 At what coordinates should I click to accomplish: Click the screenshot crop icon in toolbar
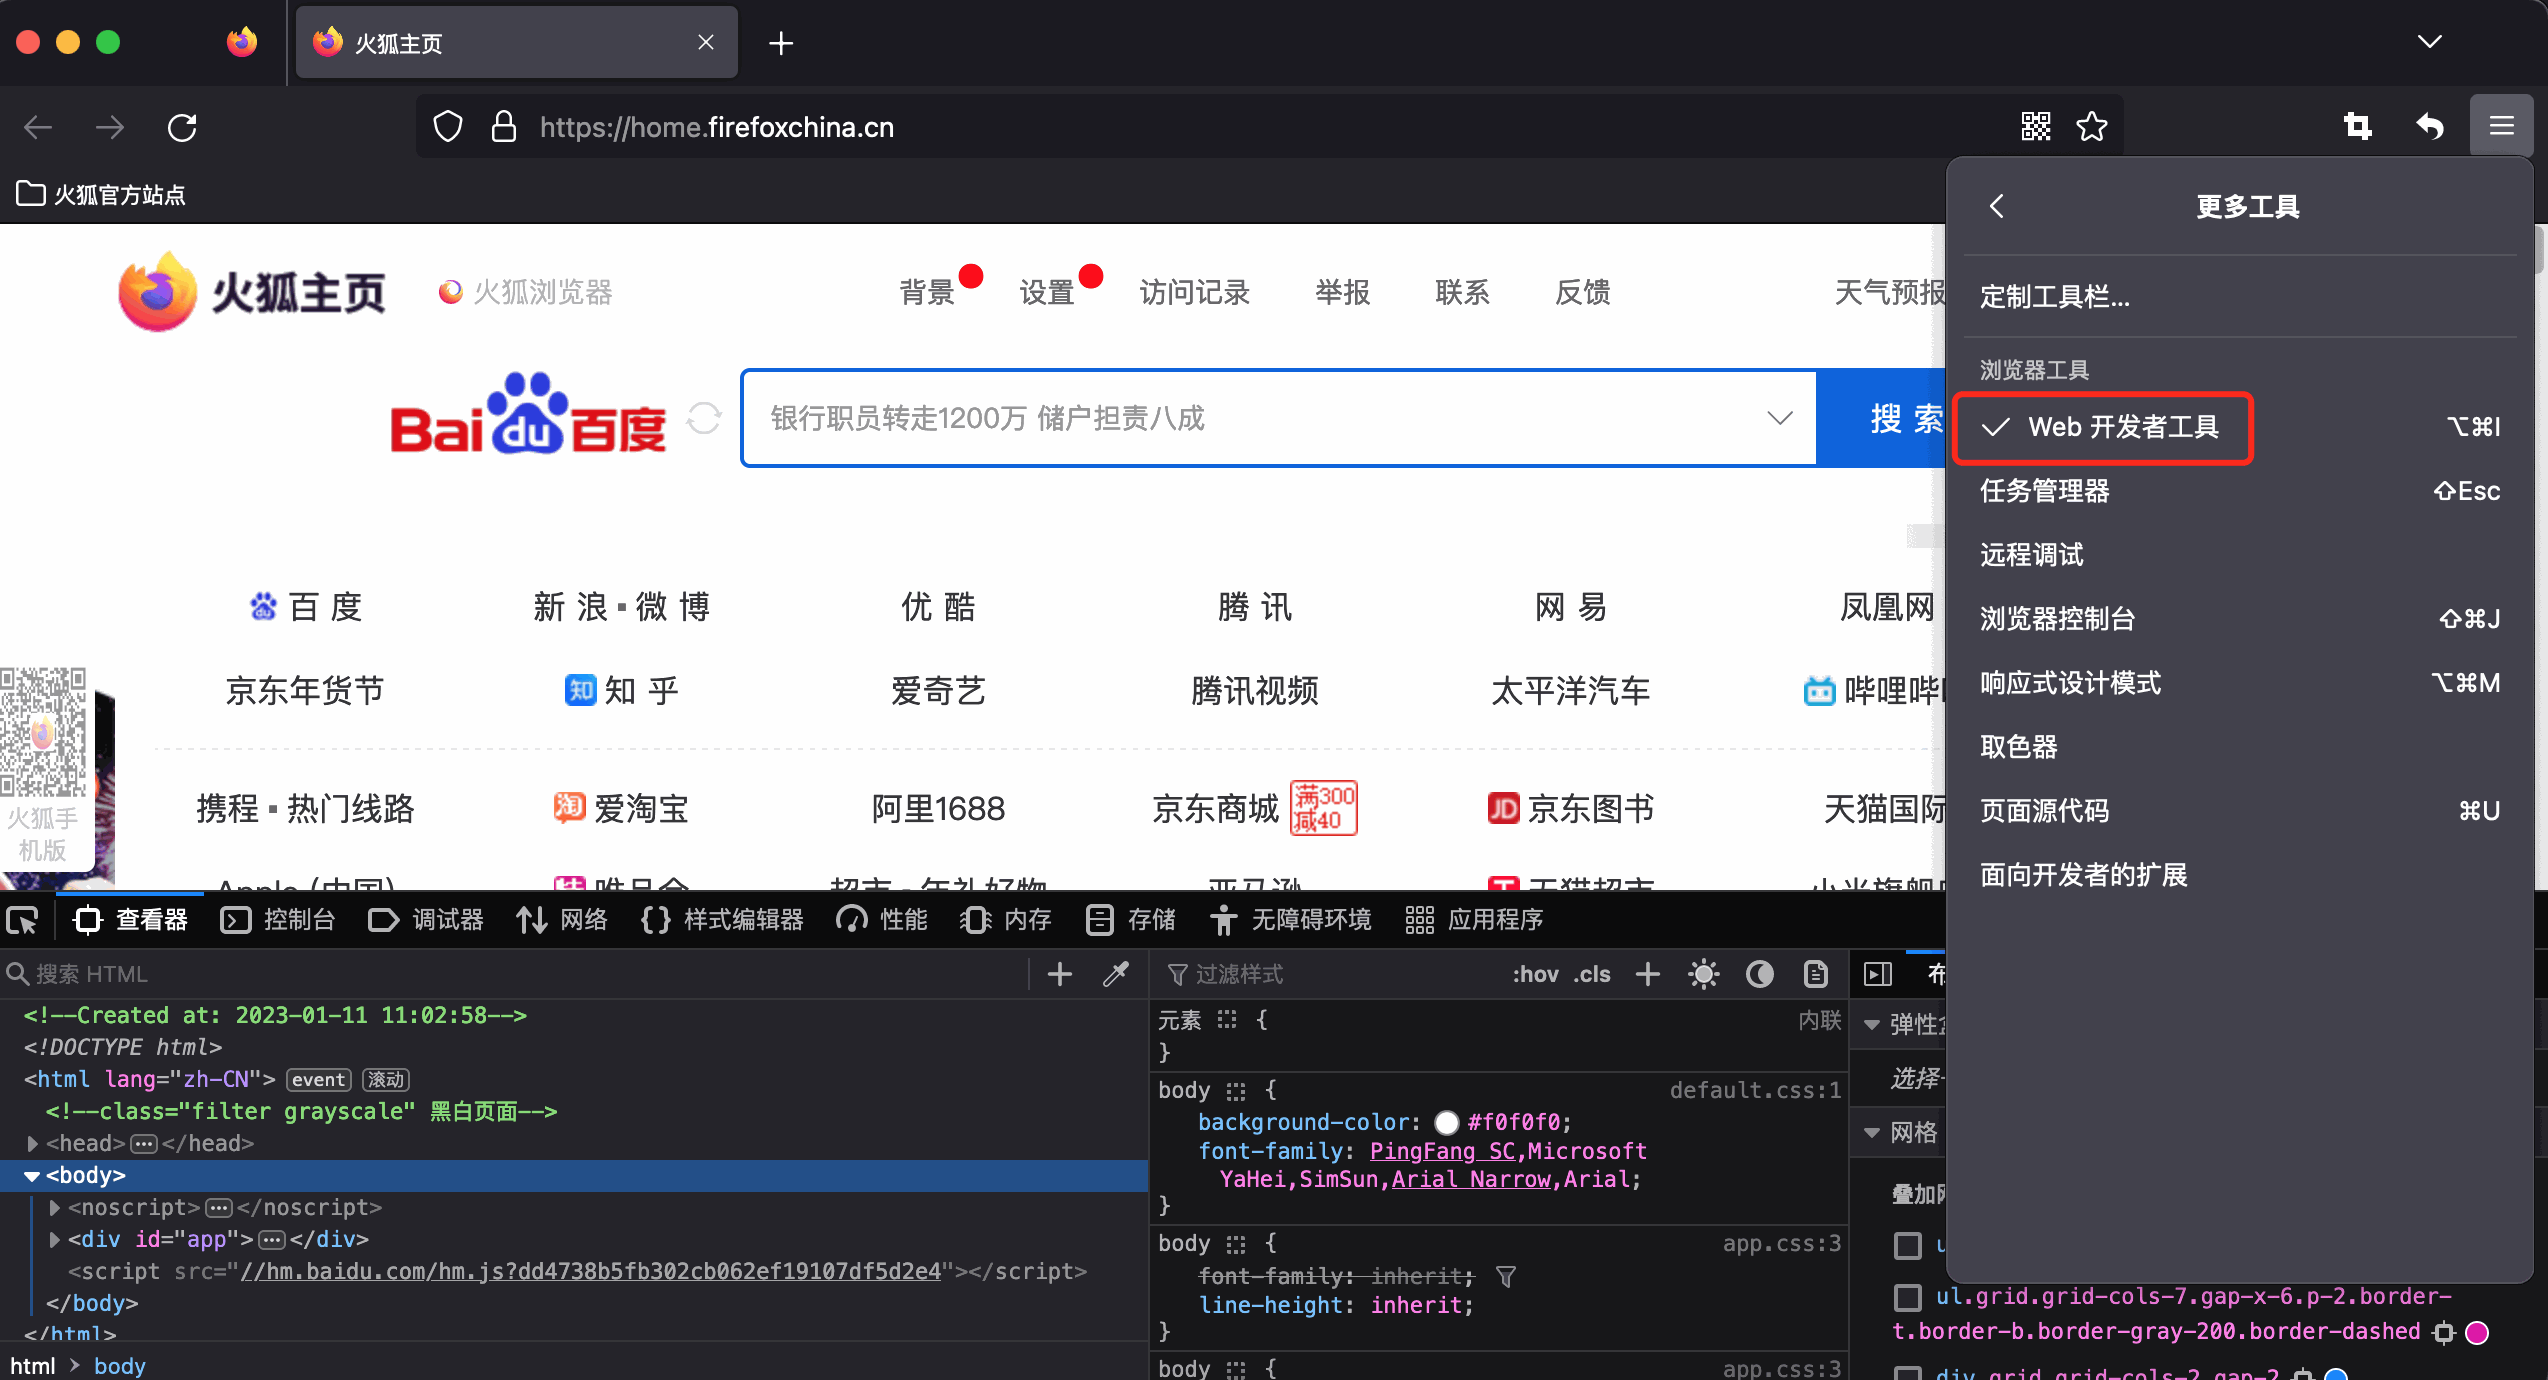click(x=2357, y=127)
